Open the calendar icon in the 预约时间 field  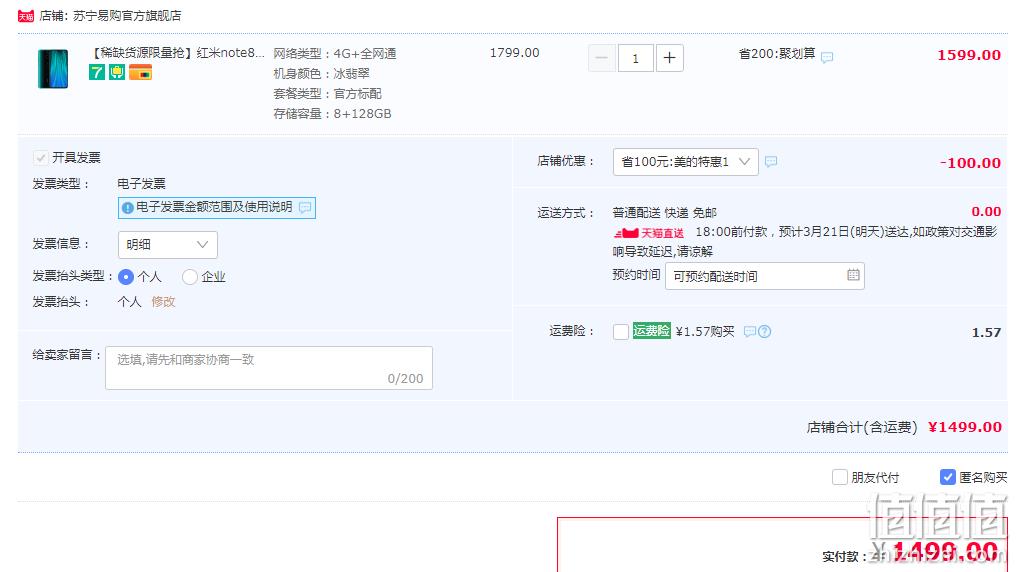coord(854,275)
